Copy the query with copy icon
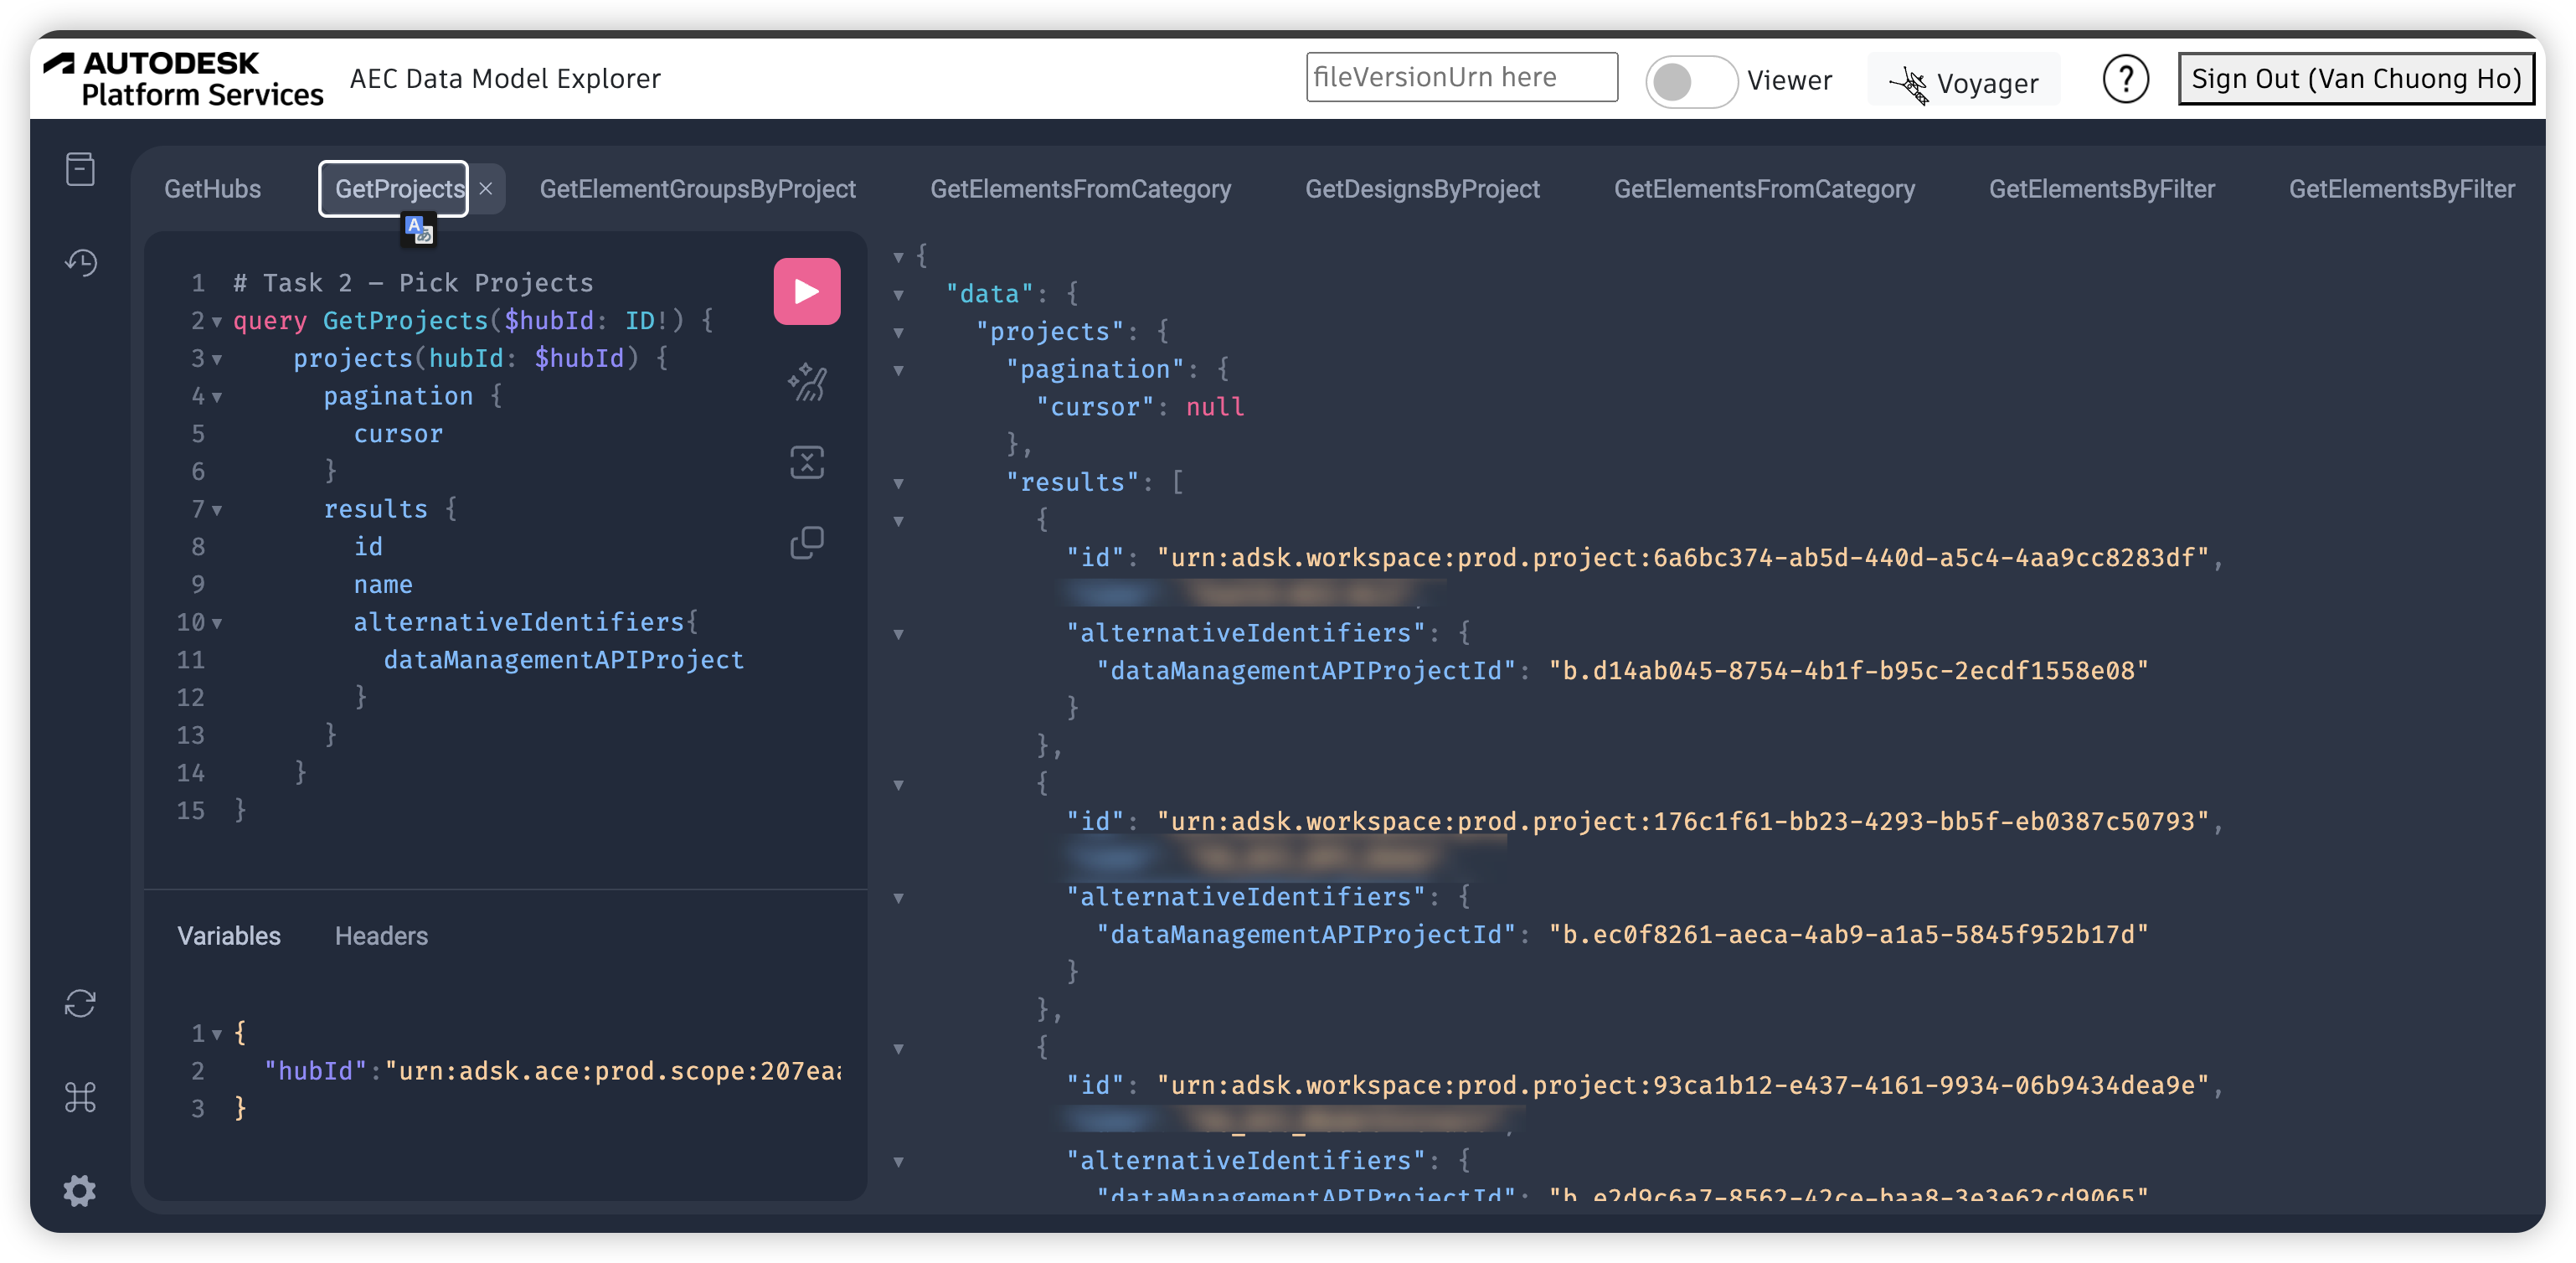The height and width of the screenshot is (1263, 2576). pyautogui.click(x=806, y=542)
